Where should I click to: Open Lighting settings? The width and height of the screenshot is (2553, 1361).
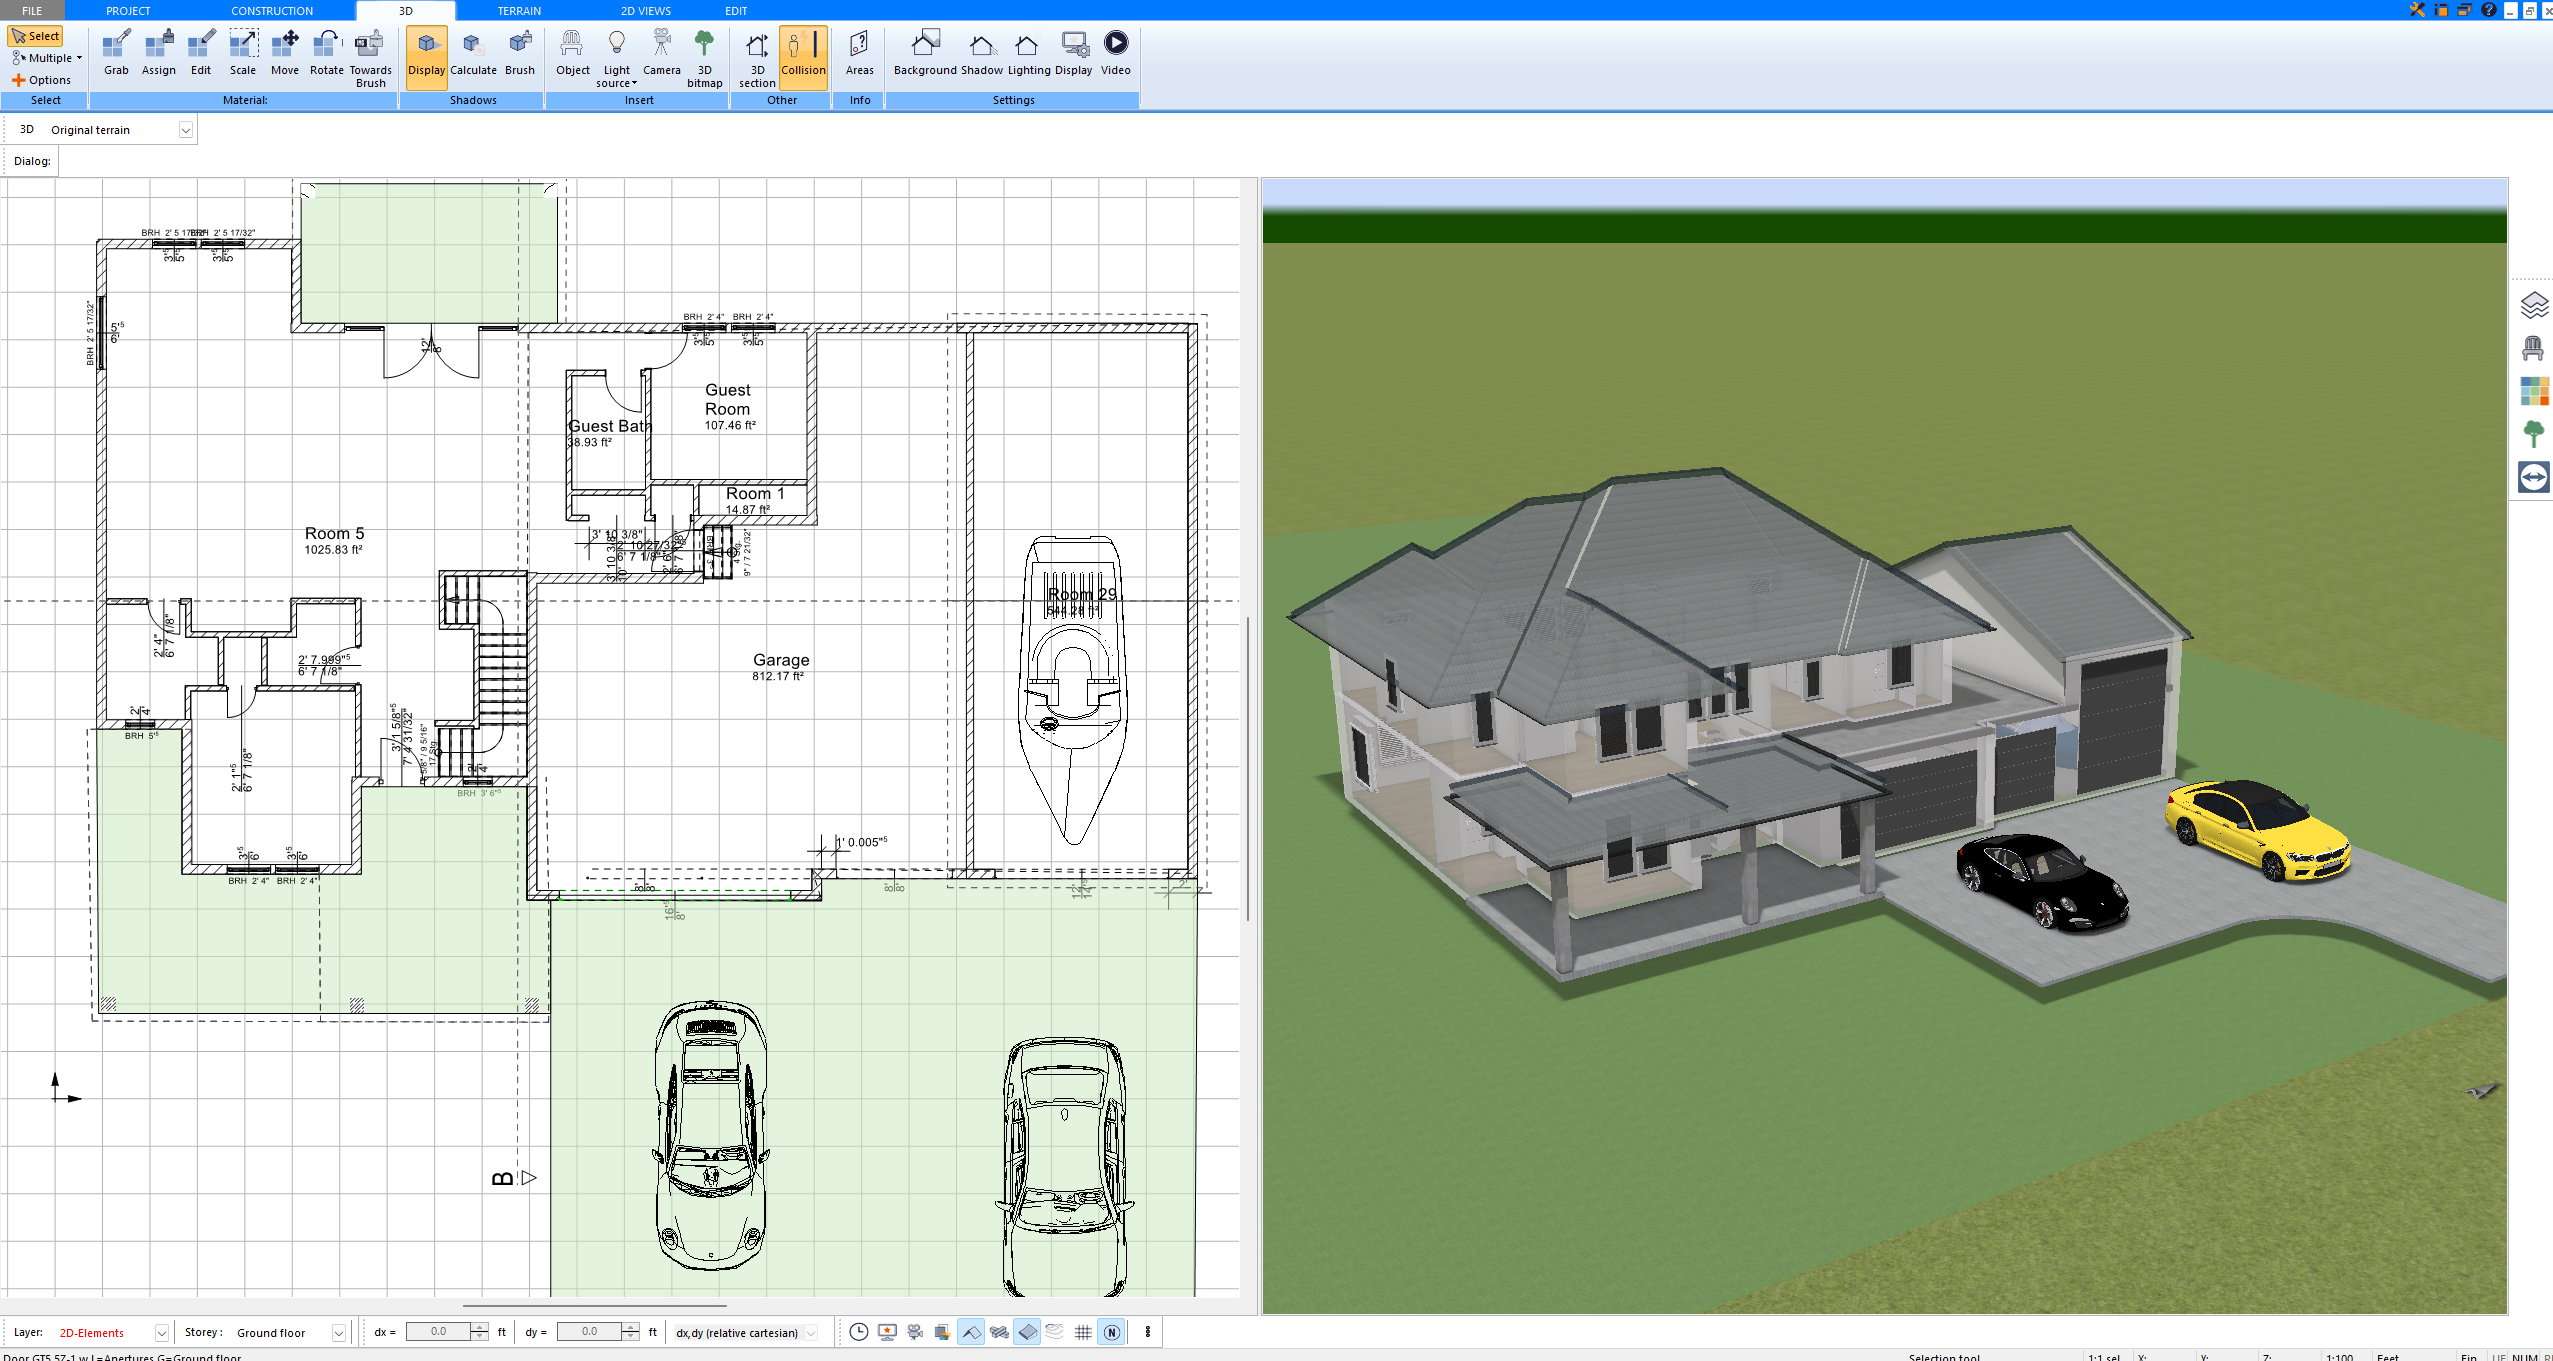click(1028, 53)
